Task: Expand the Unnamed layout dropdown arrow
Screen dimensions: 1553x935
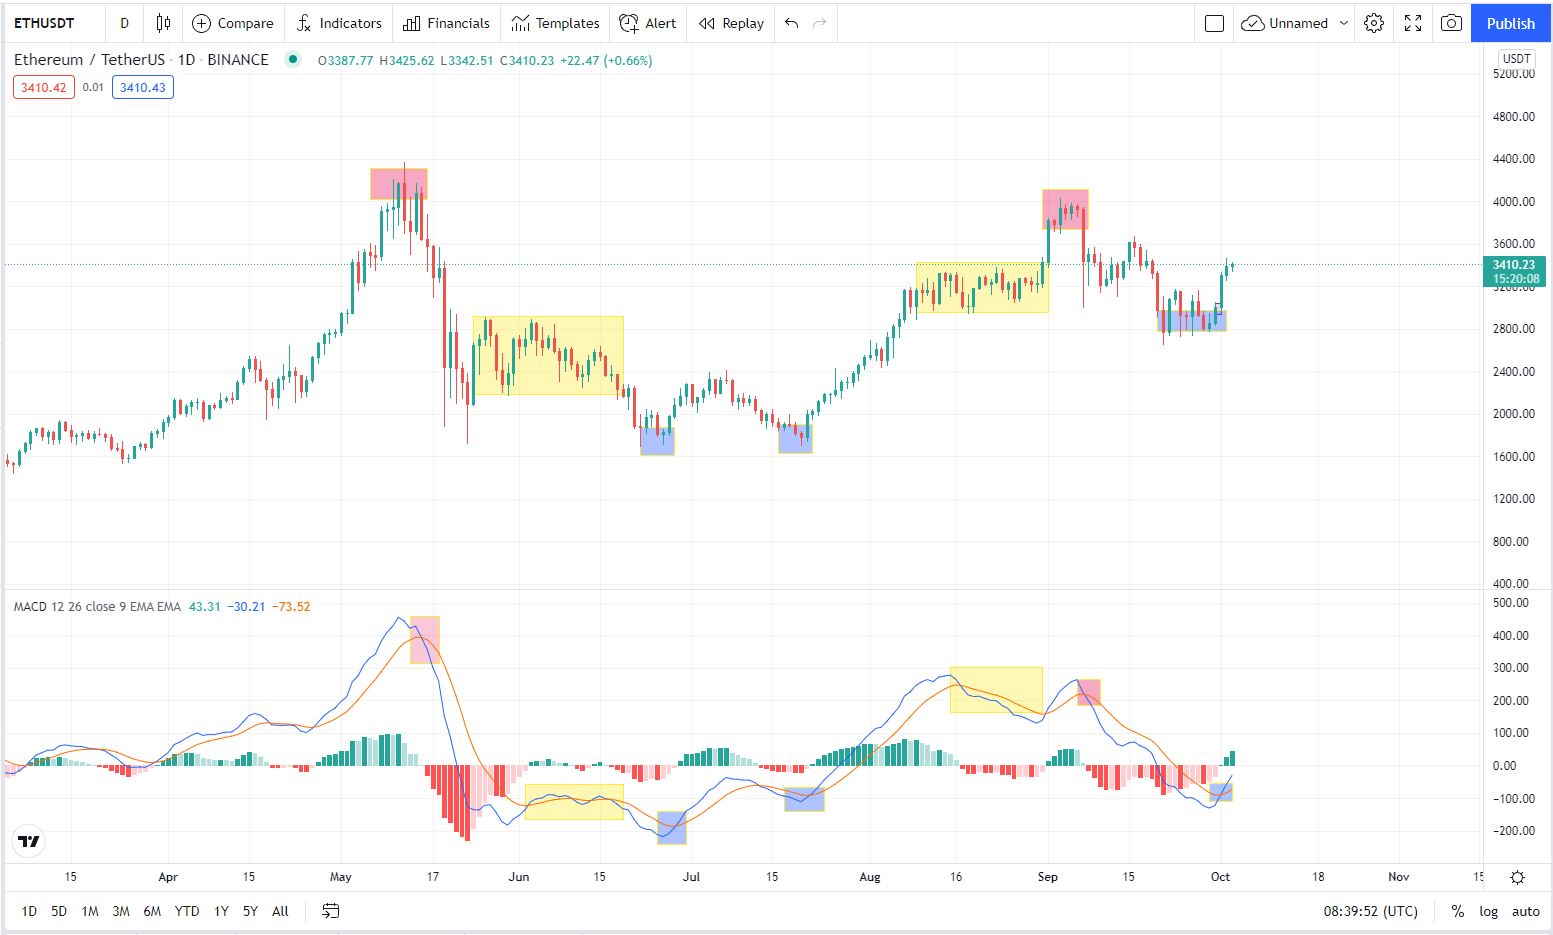Action: [1343, 23]
